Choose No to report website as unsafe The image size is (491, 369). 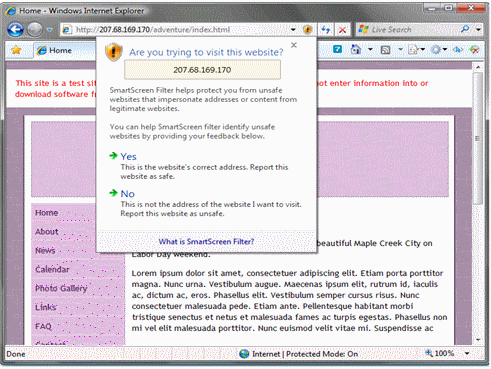click(x=127, y=193)
